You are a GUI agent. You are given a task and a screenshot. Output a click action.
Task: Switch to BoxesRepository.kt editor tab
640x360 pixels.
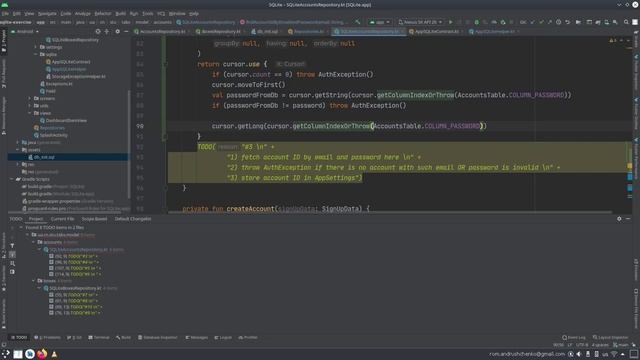coord(220,31)
